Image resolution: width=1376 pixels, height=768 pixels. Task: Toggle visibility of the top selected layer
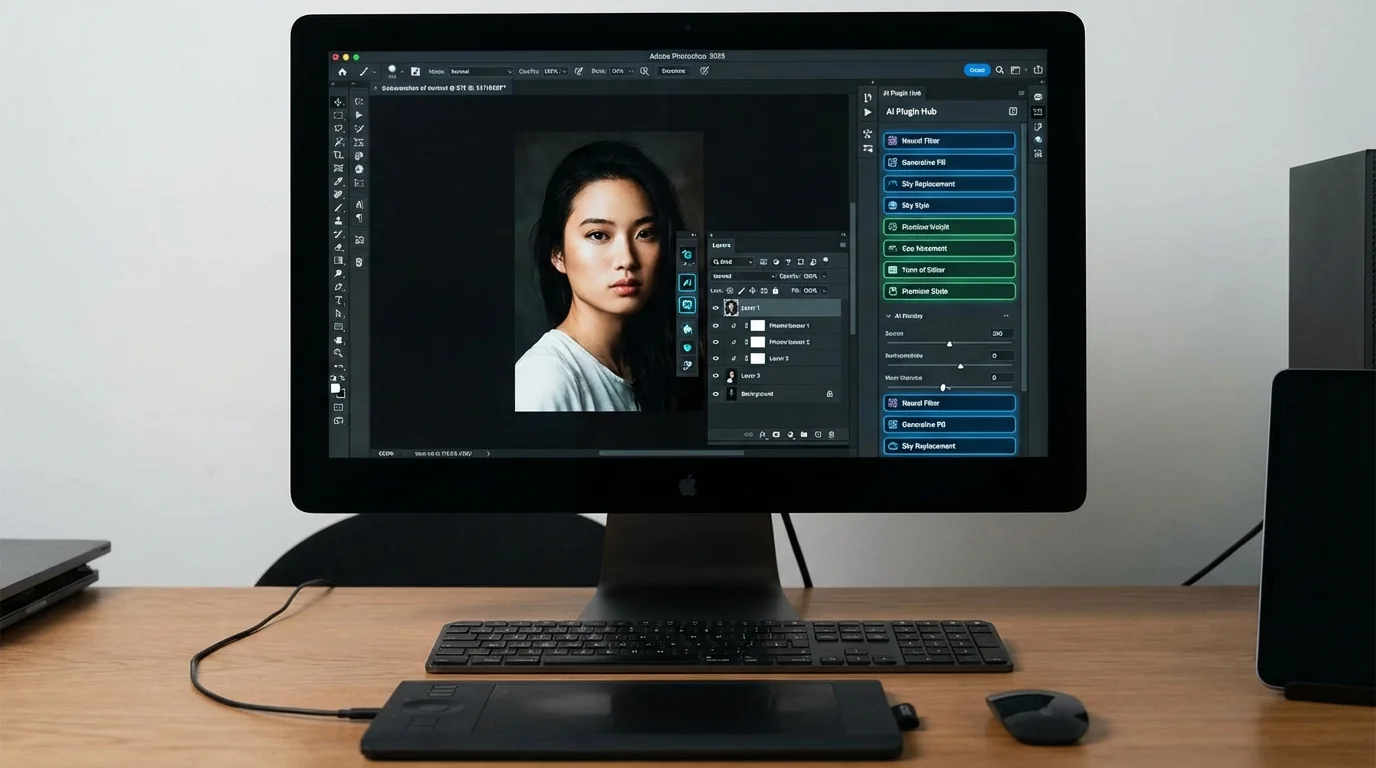click(716, 308)
